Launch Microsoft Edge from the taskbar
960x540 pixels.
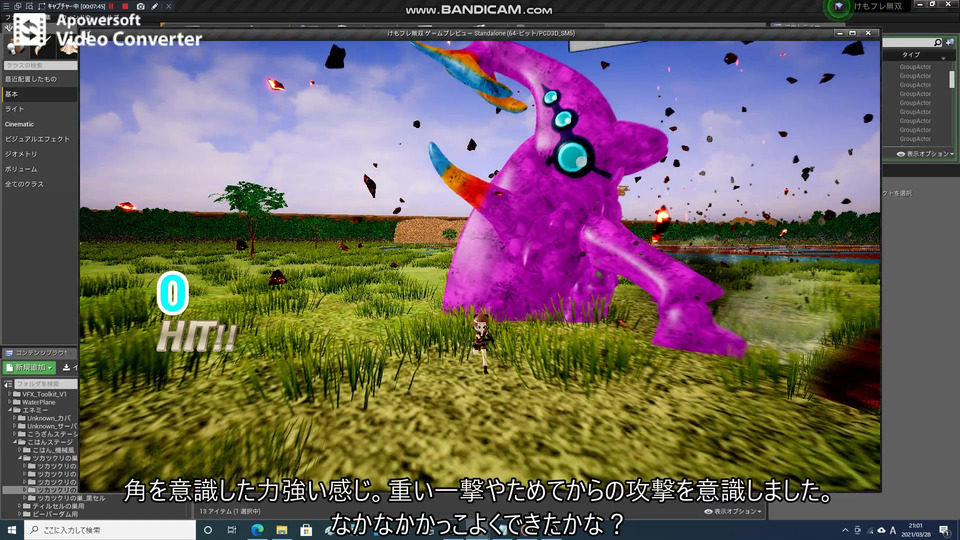(257, 530)
